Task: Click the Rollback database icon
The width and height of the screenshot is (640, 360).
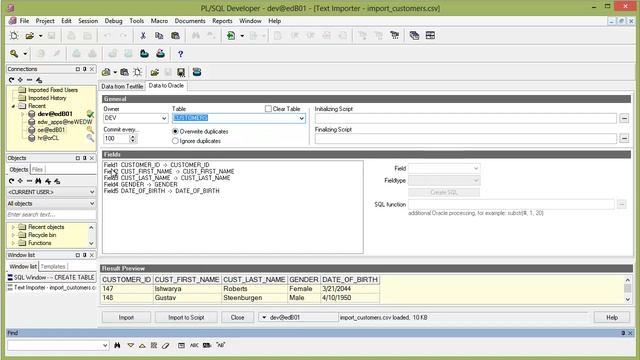Action: pos(160,53)
